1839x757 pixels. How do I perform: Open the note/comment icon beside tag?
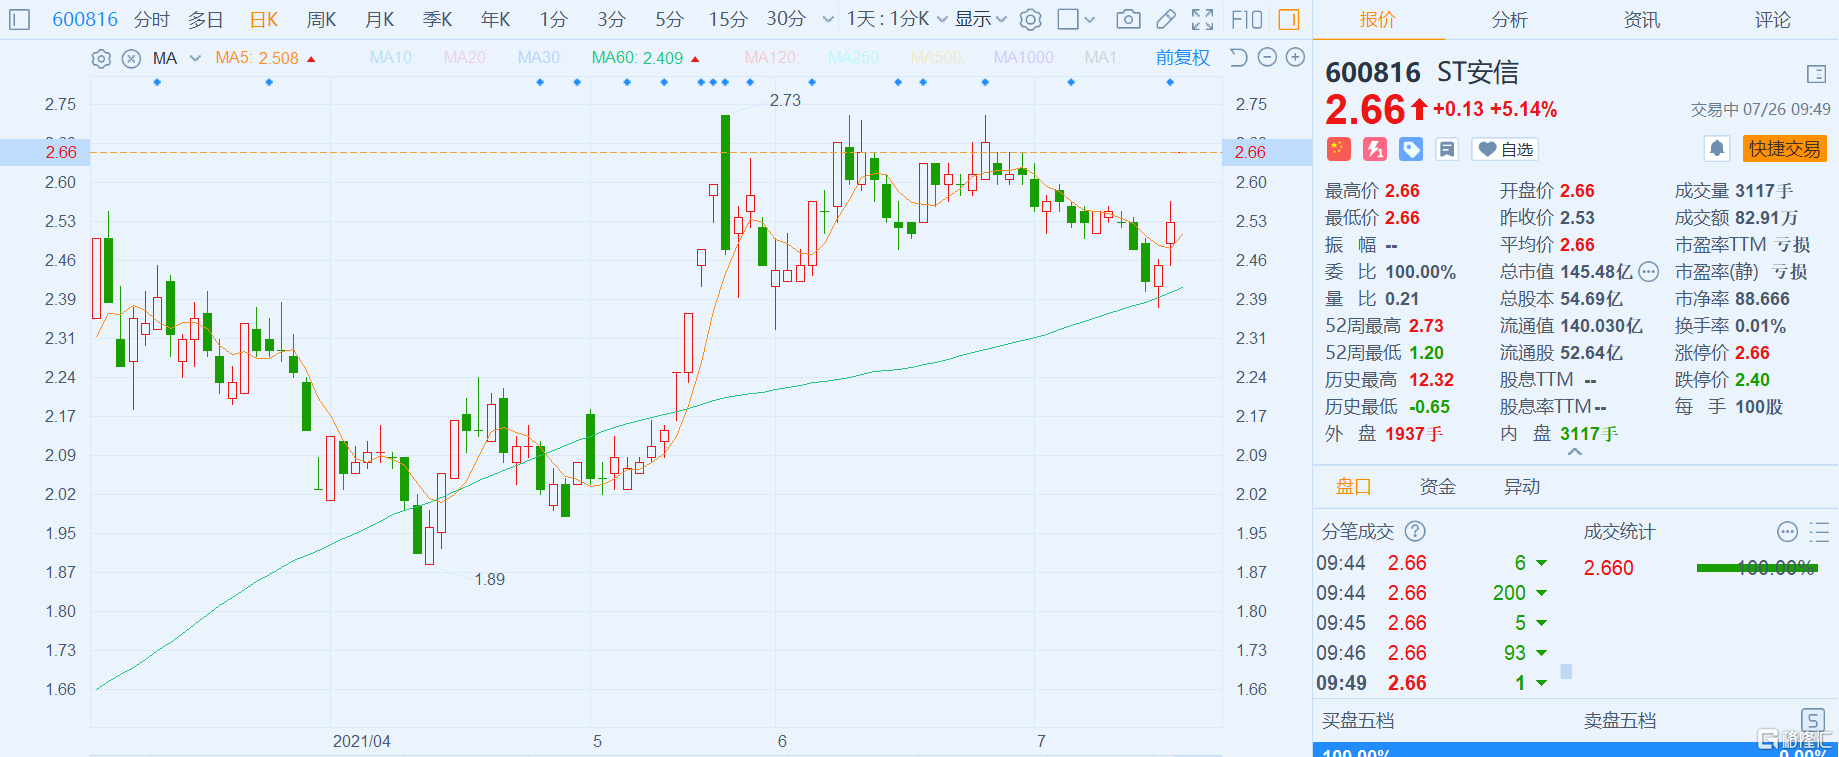coord(1447,149)
